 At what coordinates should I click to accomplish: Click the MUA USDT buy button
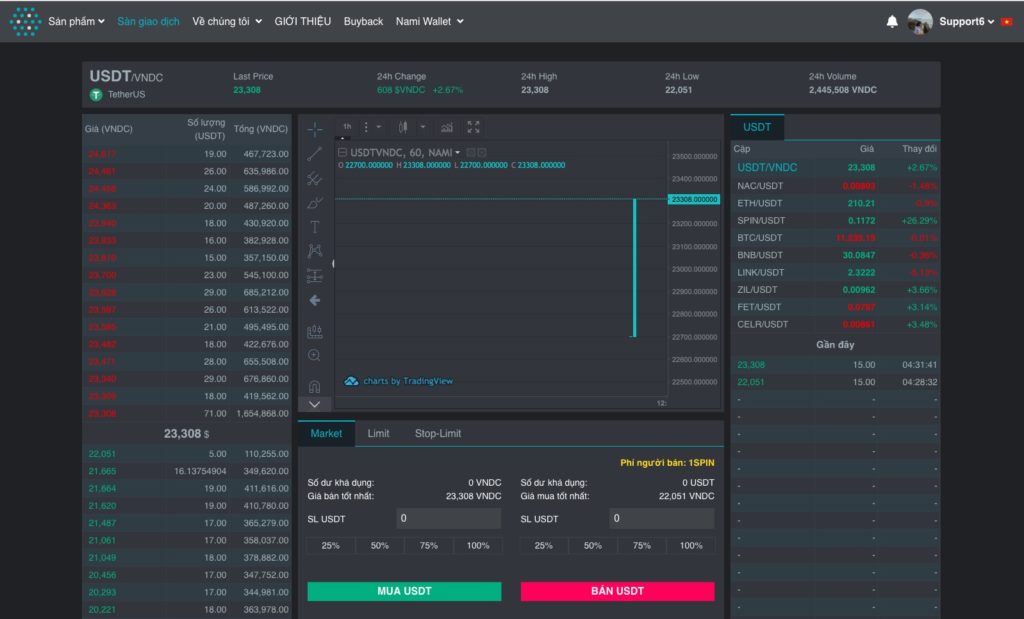pyautogui.click(x=404, y=591)
